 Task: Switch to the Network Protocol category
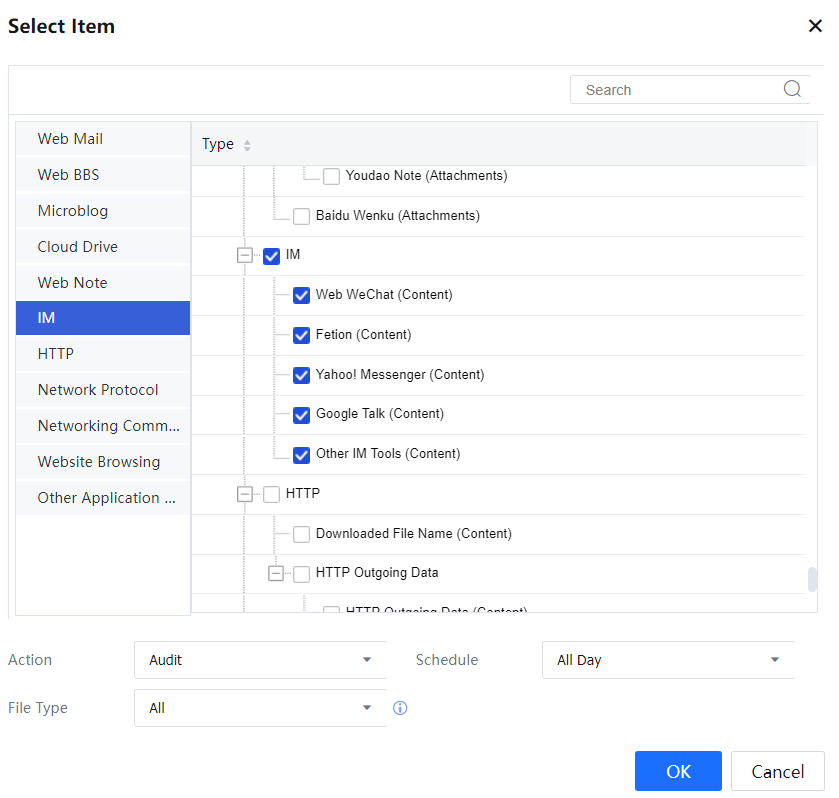click(102, 390)
